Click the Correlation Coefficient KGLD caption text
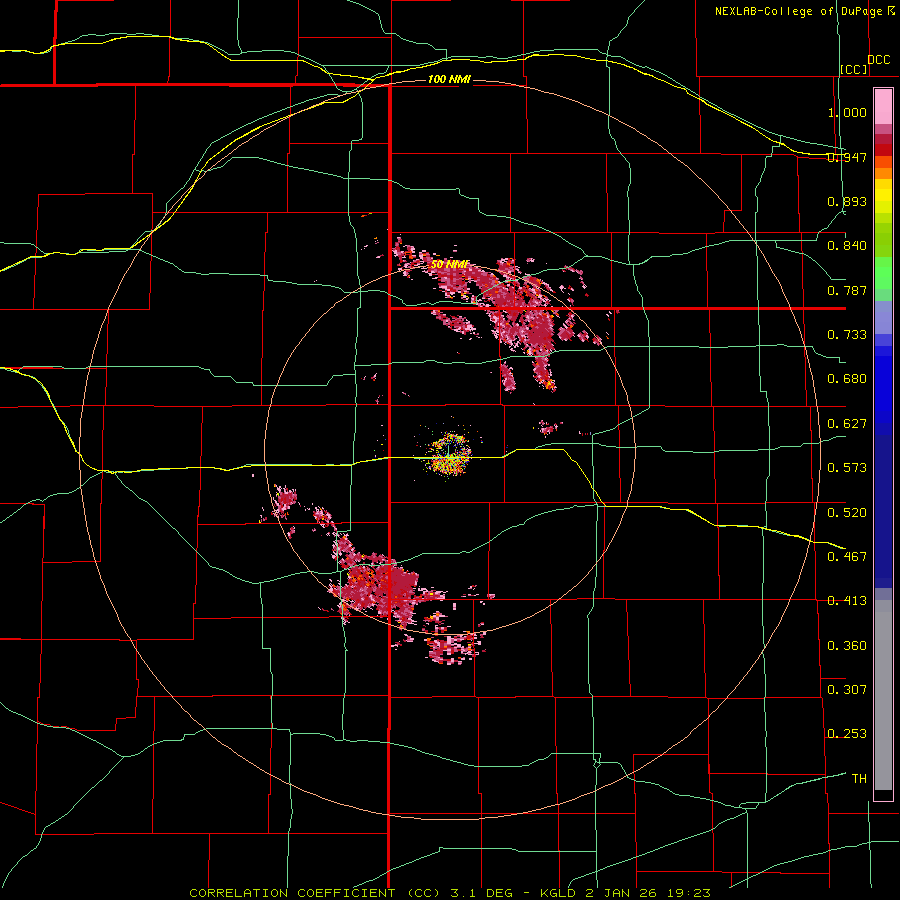Viewport: 900px width, 900px height. point(450,893)
